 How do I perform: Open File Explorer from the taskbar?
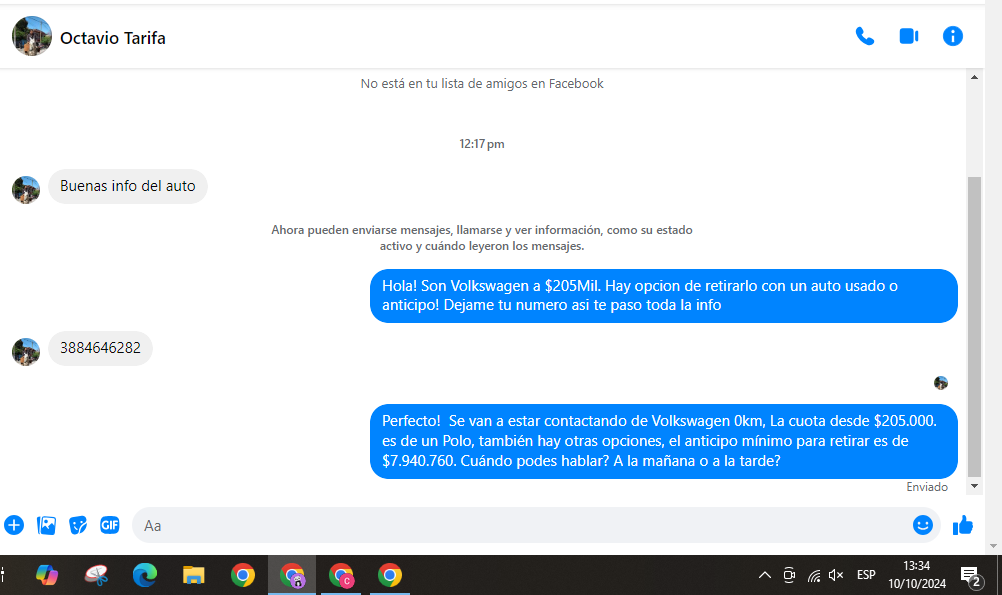[194, 575]
